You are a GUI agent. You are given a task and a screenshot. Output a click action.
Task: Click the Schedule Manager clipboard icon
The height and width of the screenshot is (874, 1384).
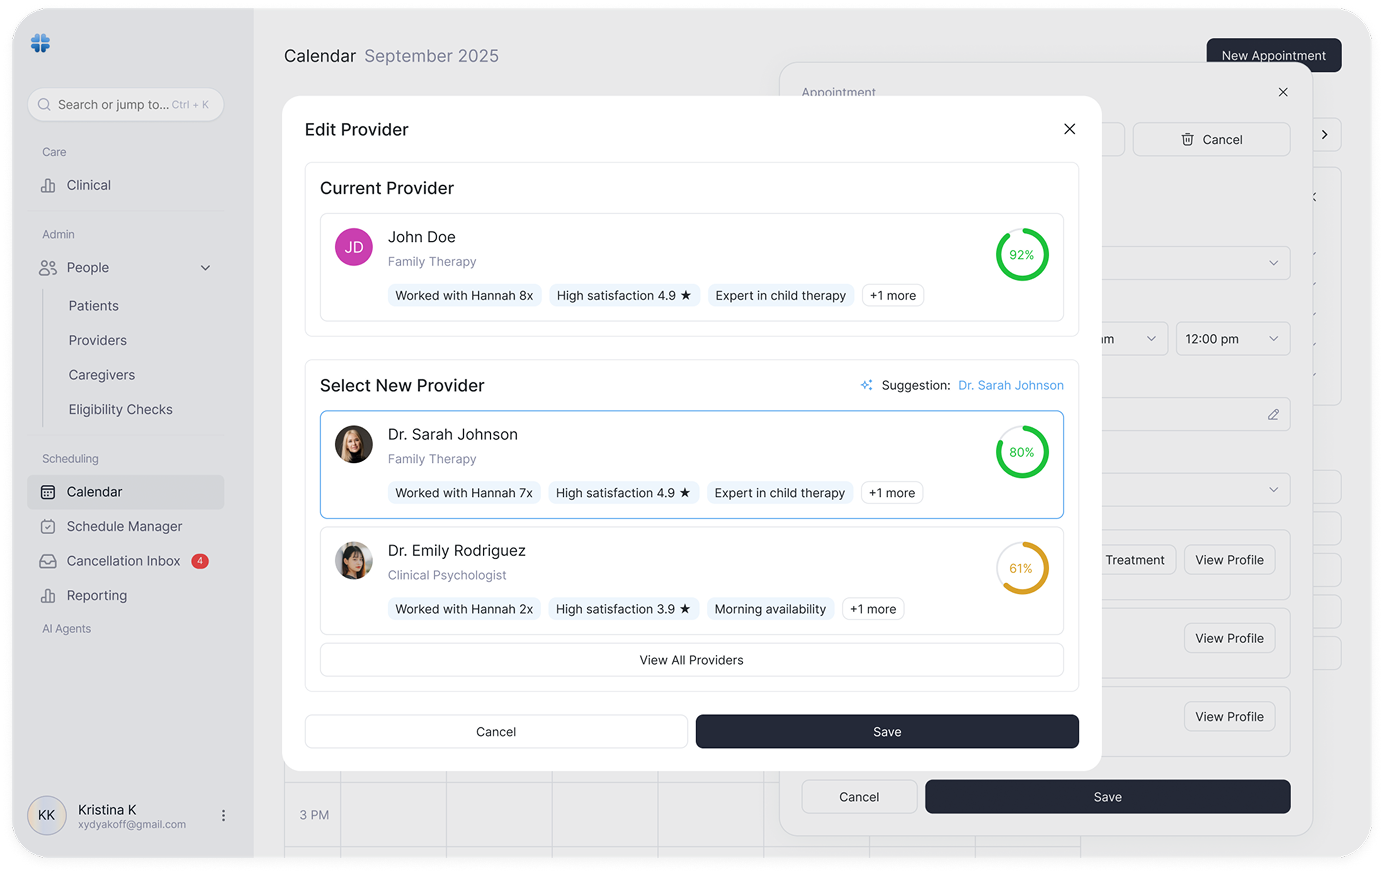point(46,526)
